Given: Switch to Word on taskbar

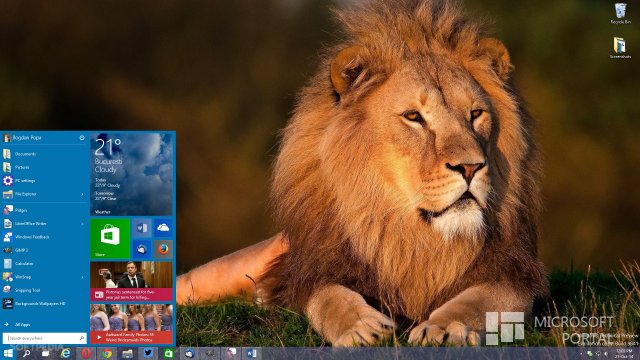Looking at the screenshot, I should 251,353.
